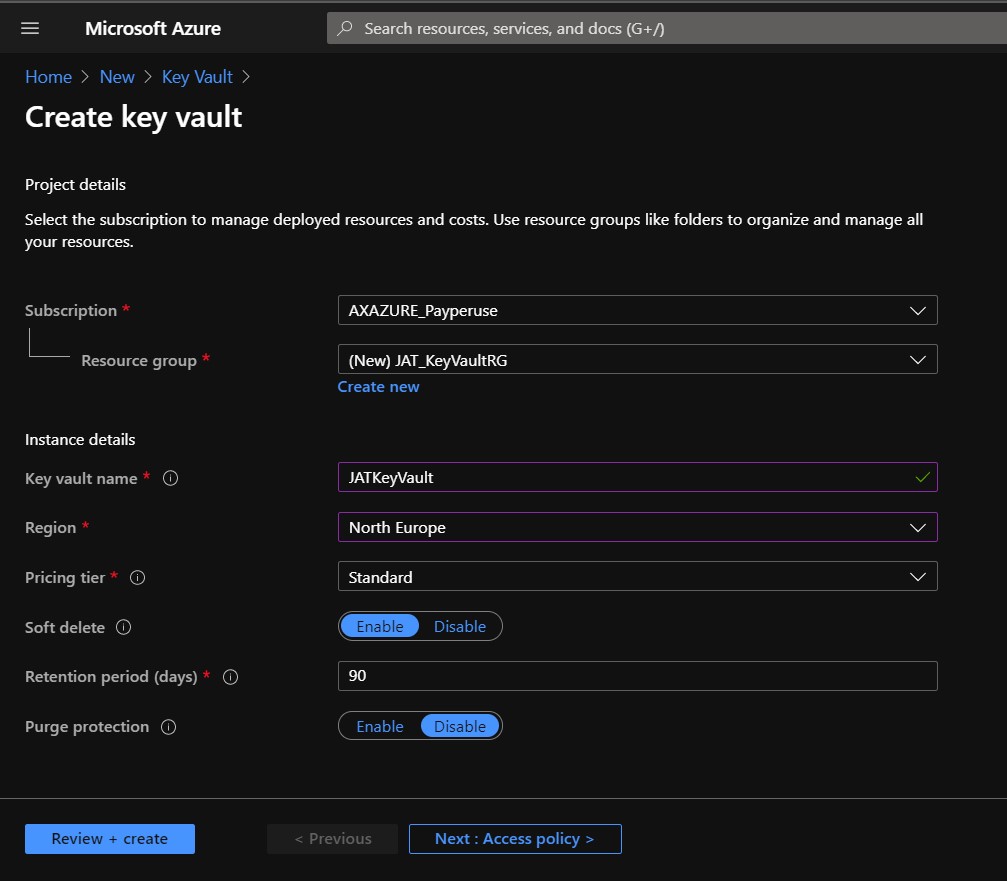Viewport: 1007px width, 881px height.
Task: Go to Key Vault breadcrumb
Action: coord(197,77)
